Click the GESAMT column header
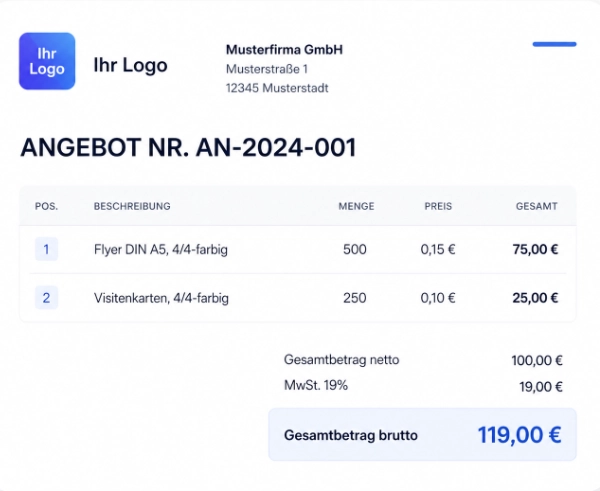 point(537,206)
